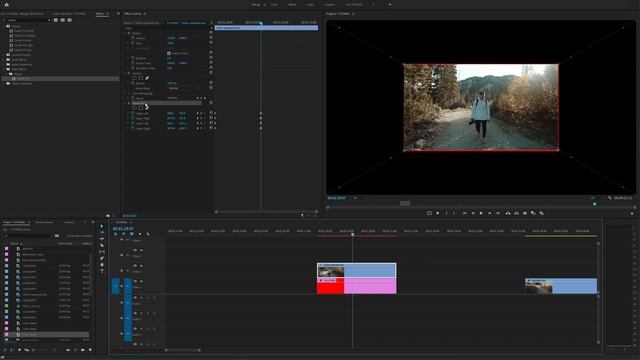Switch to the Effect Controls tab
The width and height of the screenshot is (640, 360).
(133, 14)
